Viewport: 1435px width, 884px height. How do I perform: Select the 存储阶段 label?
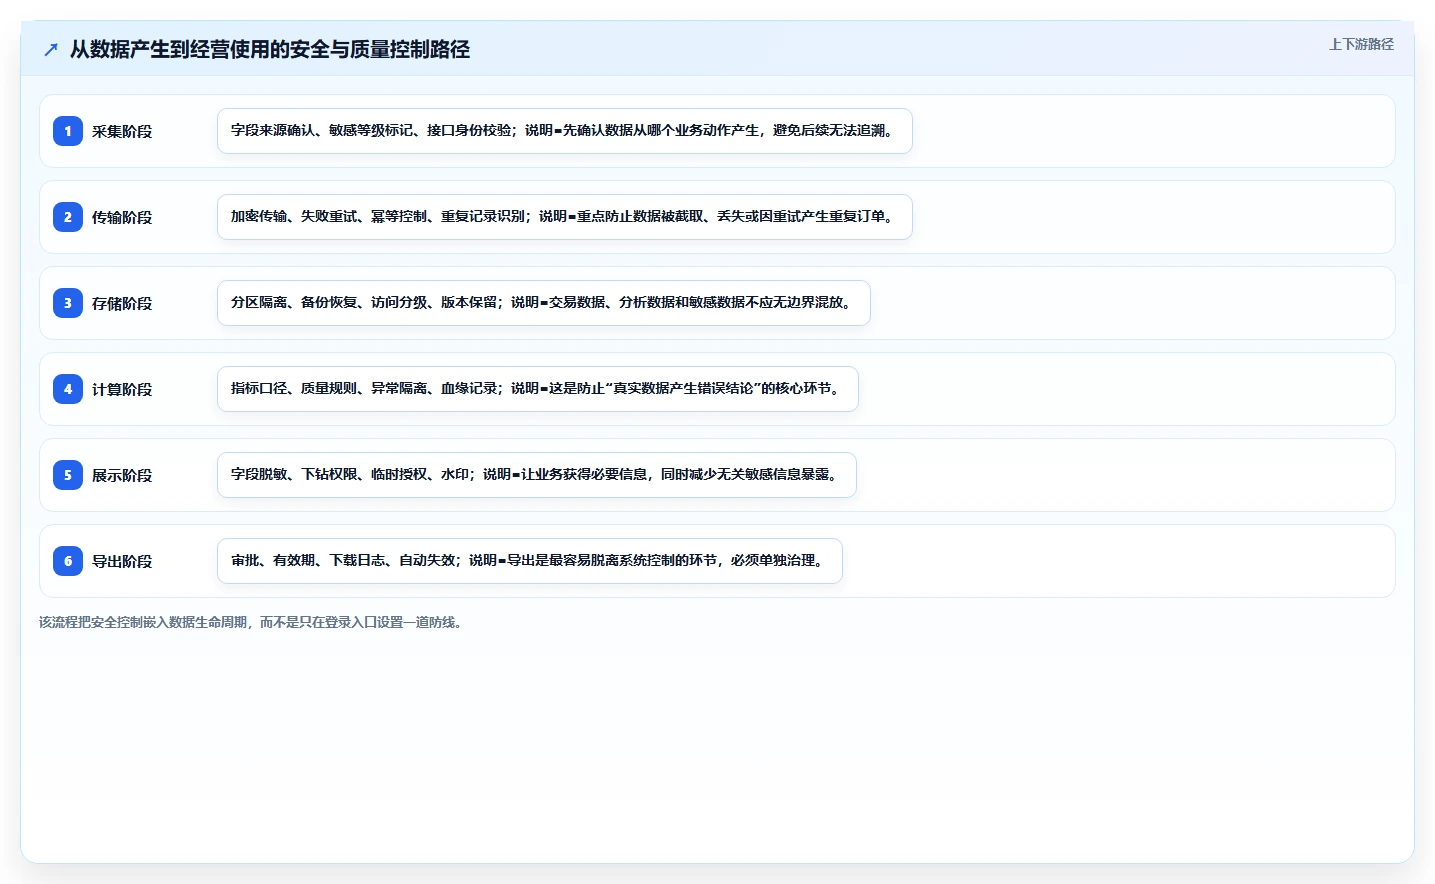point(122,303)
